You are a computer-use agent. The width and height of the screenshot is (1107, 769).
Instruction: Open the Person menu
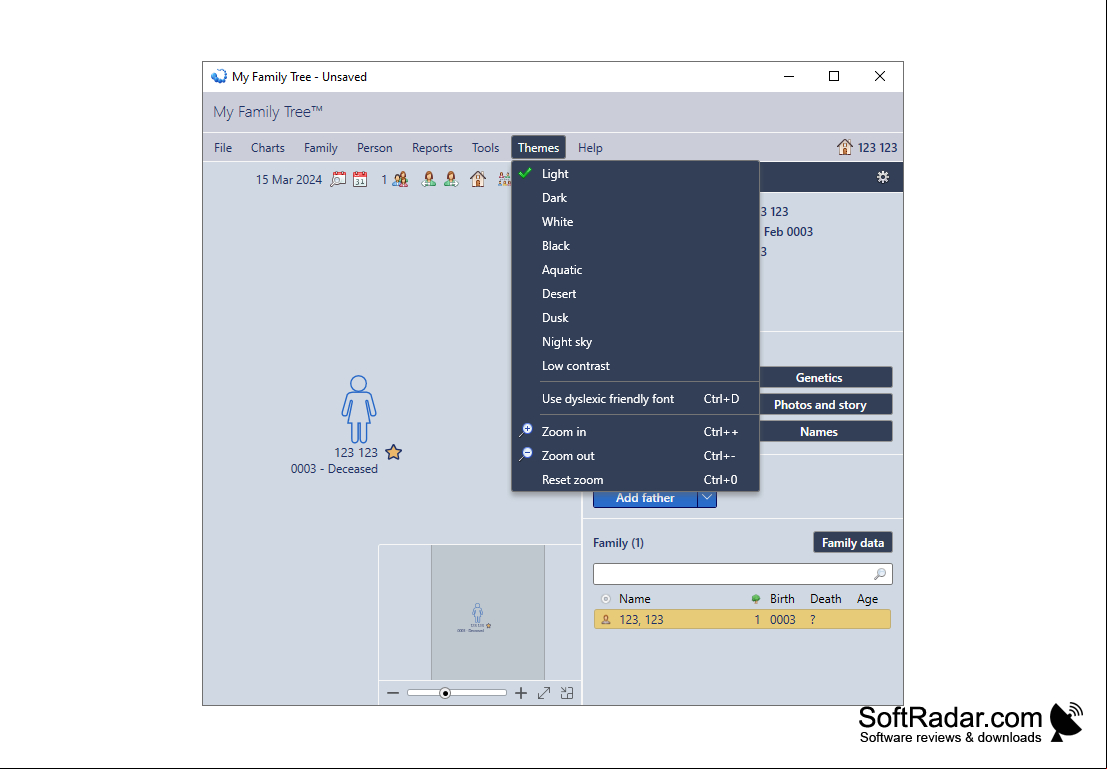pyautogui.click(x=374, y=148)
